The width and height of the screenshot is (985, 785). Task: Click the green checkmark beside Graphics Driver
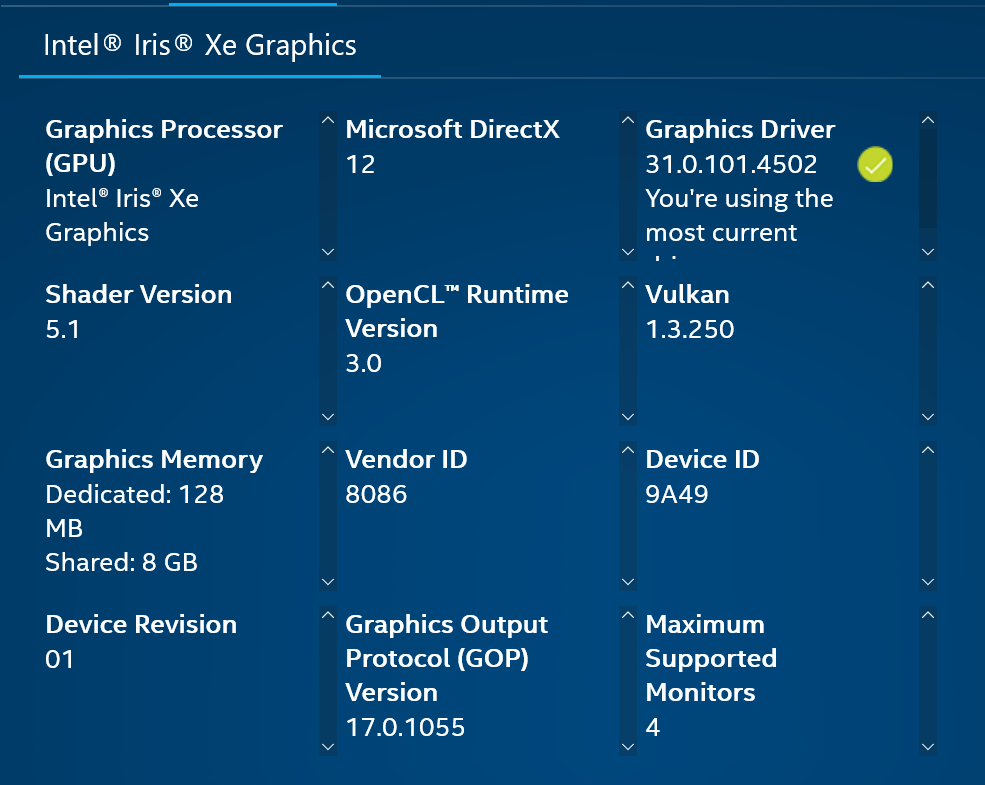tap(875, 164)
